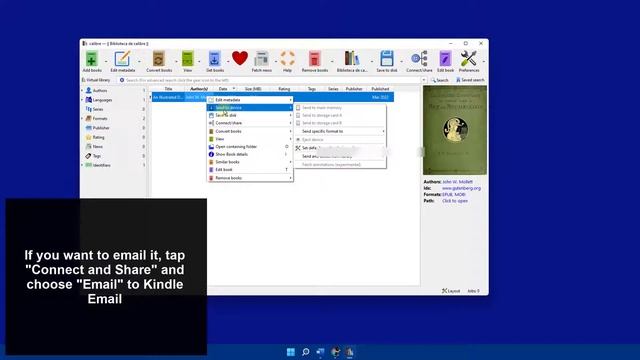Sort by the Date column header

coord(223,89)
